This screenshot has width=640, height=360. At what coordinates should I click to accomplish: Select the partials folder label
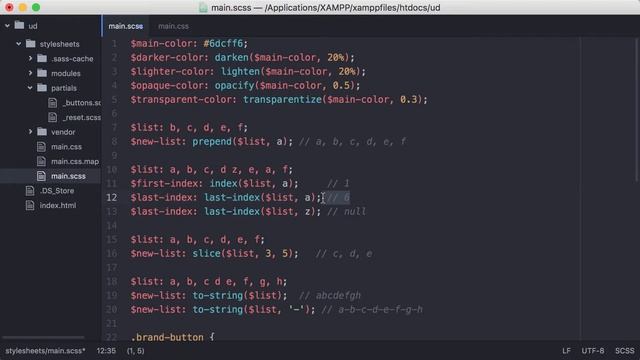pos(64,88)
